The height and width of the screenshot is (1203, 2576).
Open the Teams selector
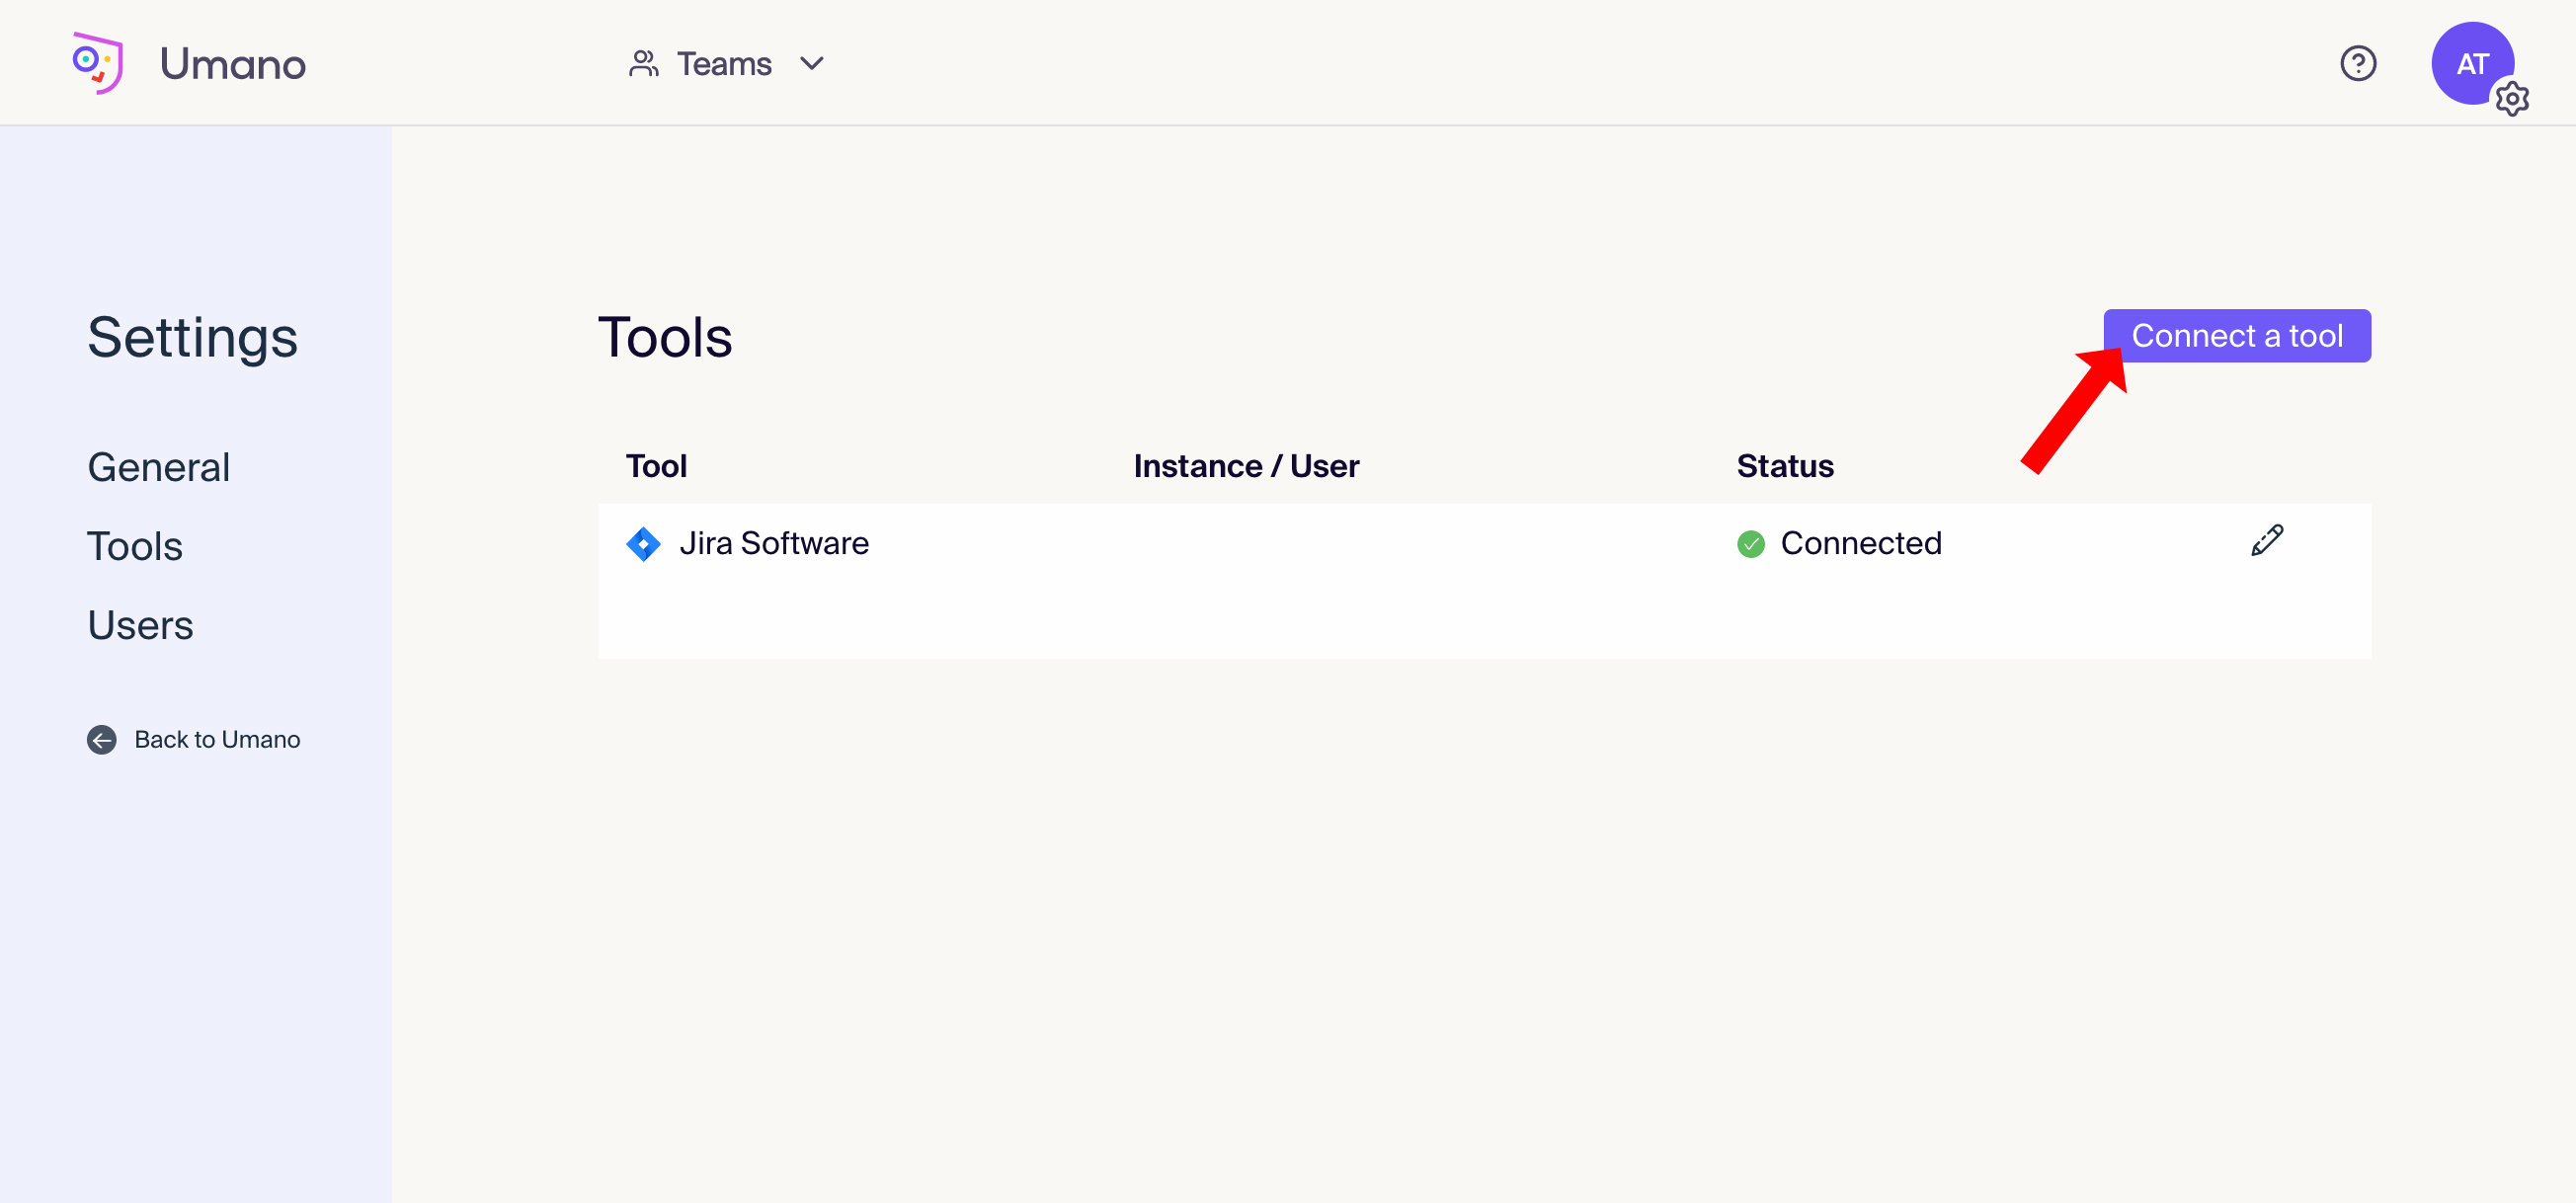(724, 63)
